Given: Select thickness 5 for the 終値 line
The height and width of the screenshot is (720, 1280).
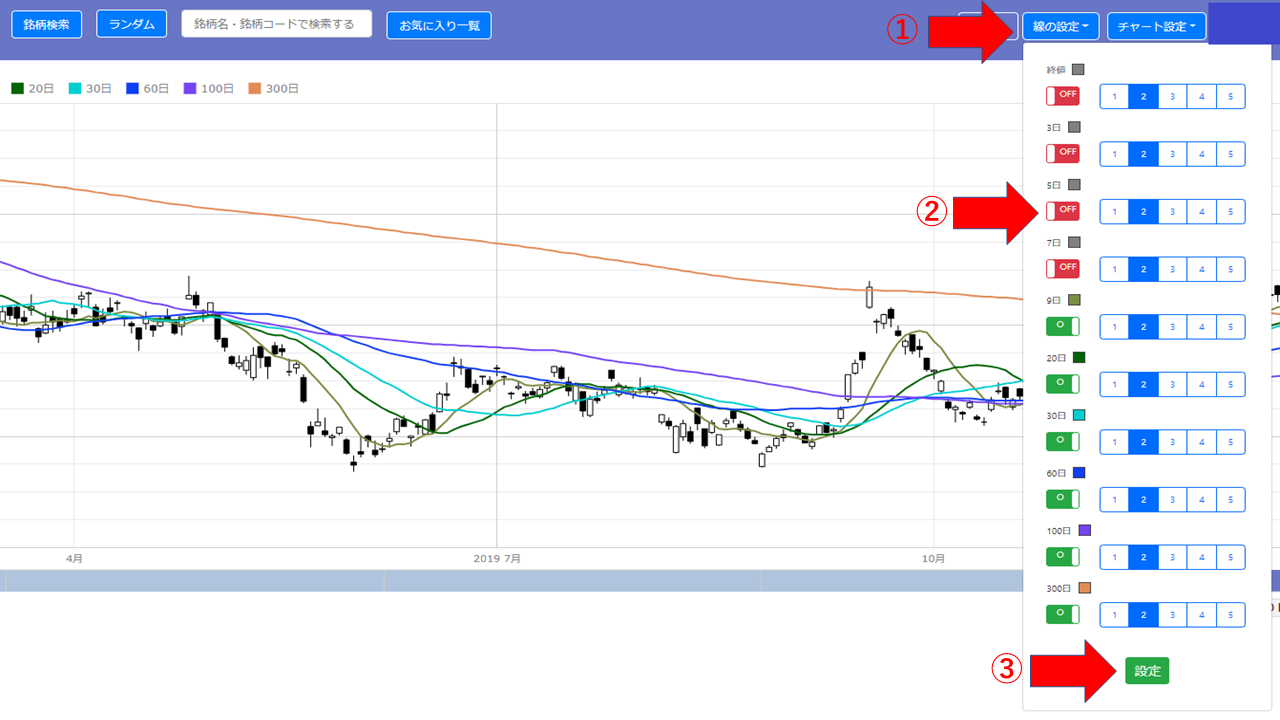Looking at the screenshot, I should click(1230, 97).
